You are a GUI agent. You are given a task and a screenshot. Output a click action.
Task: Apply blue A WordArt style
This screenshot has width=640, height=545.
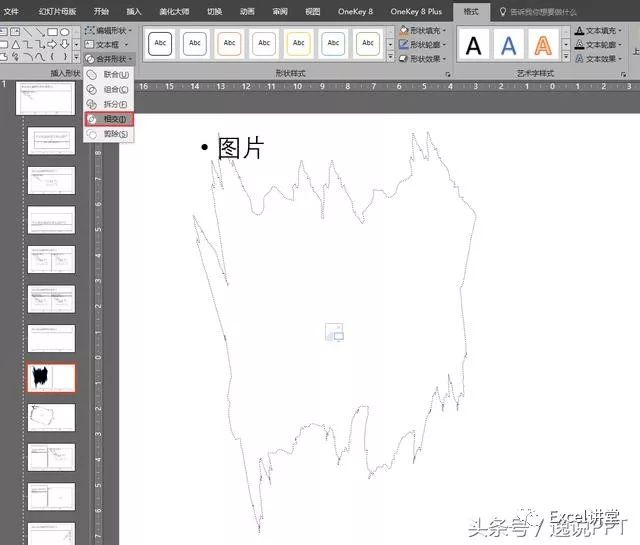(x=509, y=45)
